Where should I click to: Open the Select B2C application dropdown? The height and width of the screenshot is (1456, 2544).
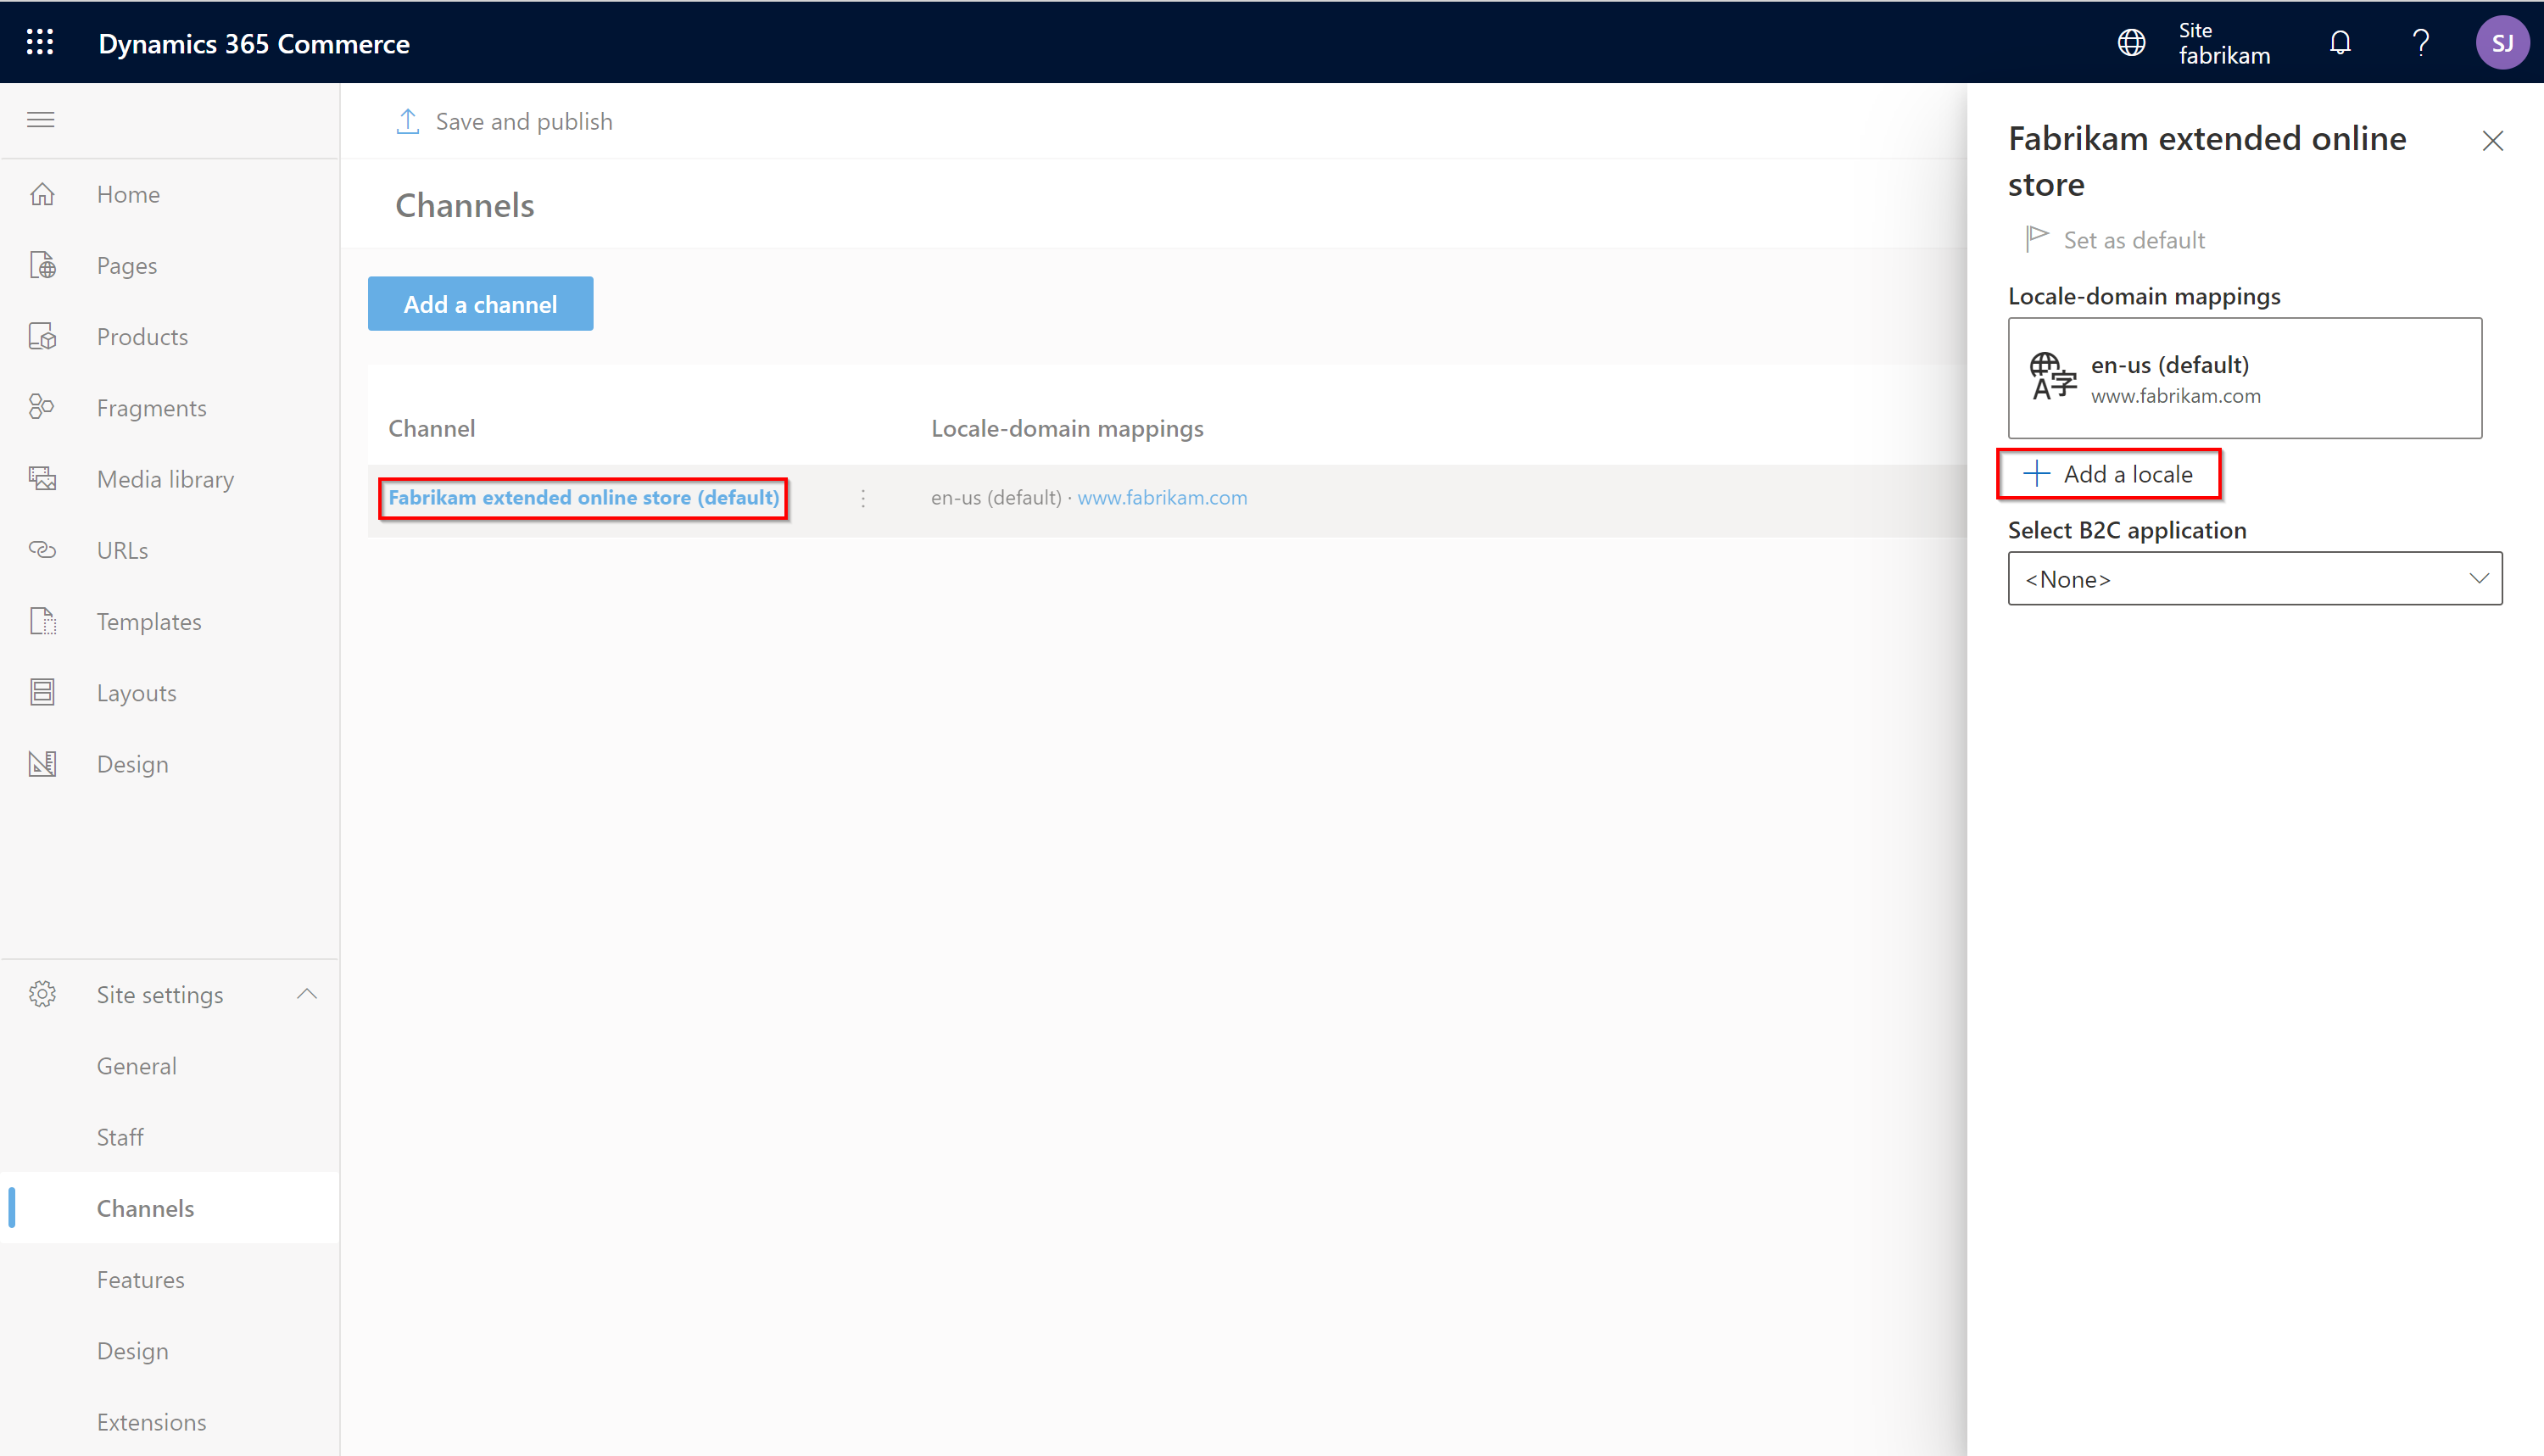[x=2256, y=578]
